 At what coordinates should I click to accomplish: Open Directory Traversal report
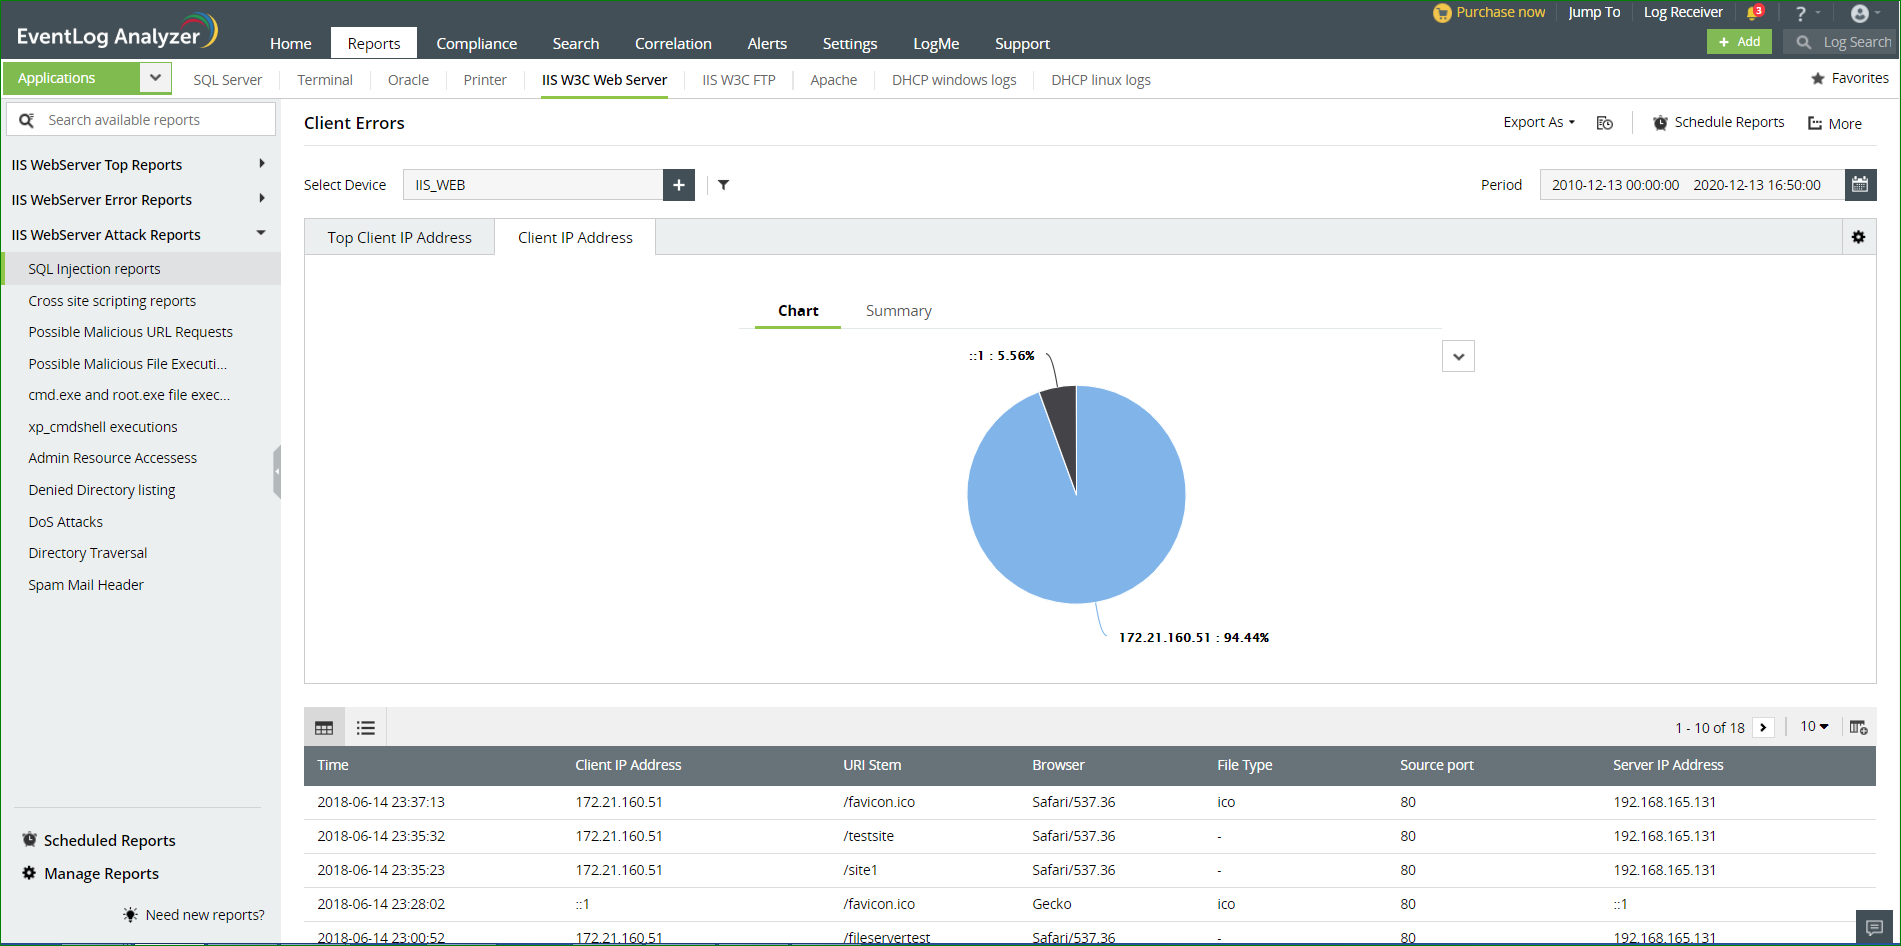pos(88,553)
